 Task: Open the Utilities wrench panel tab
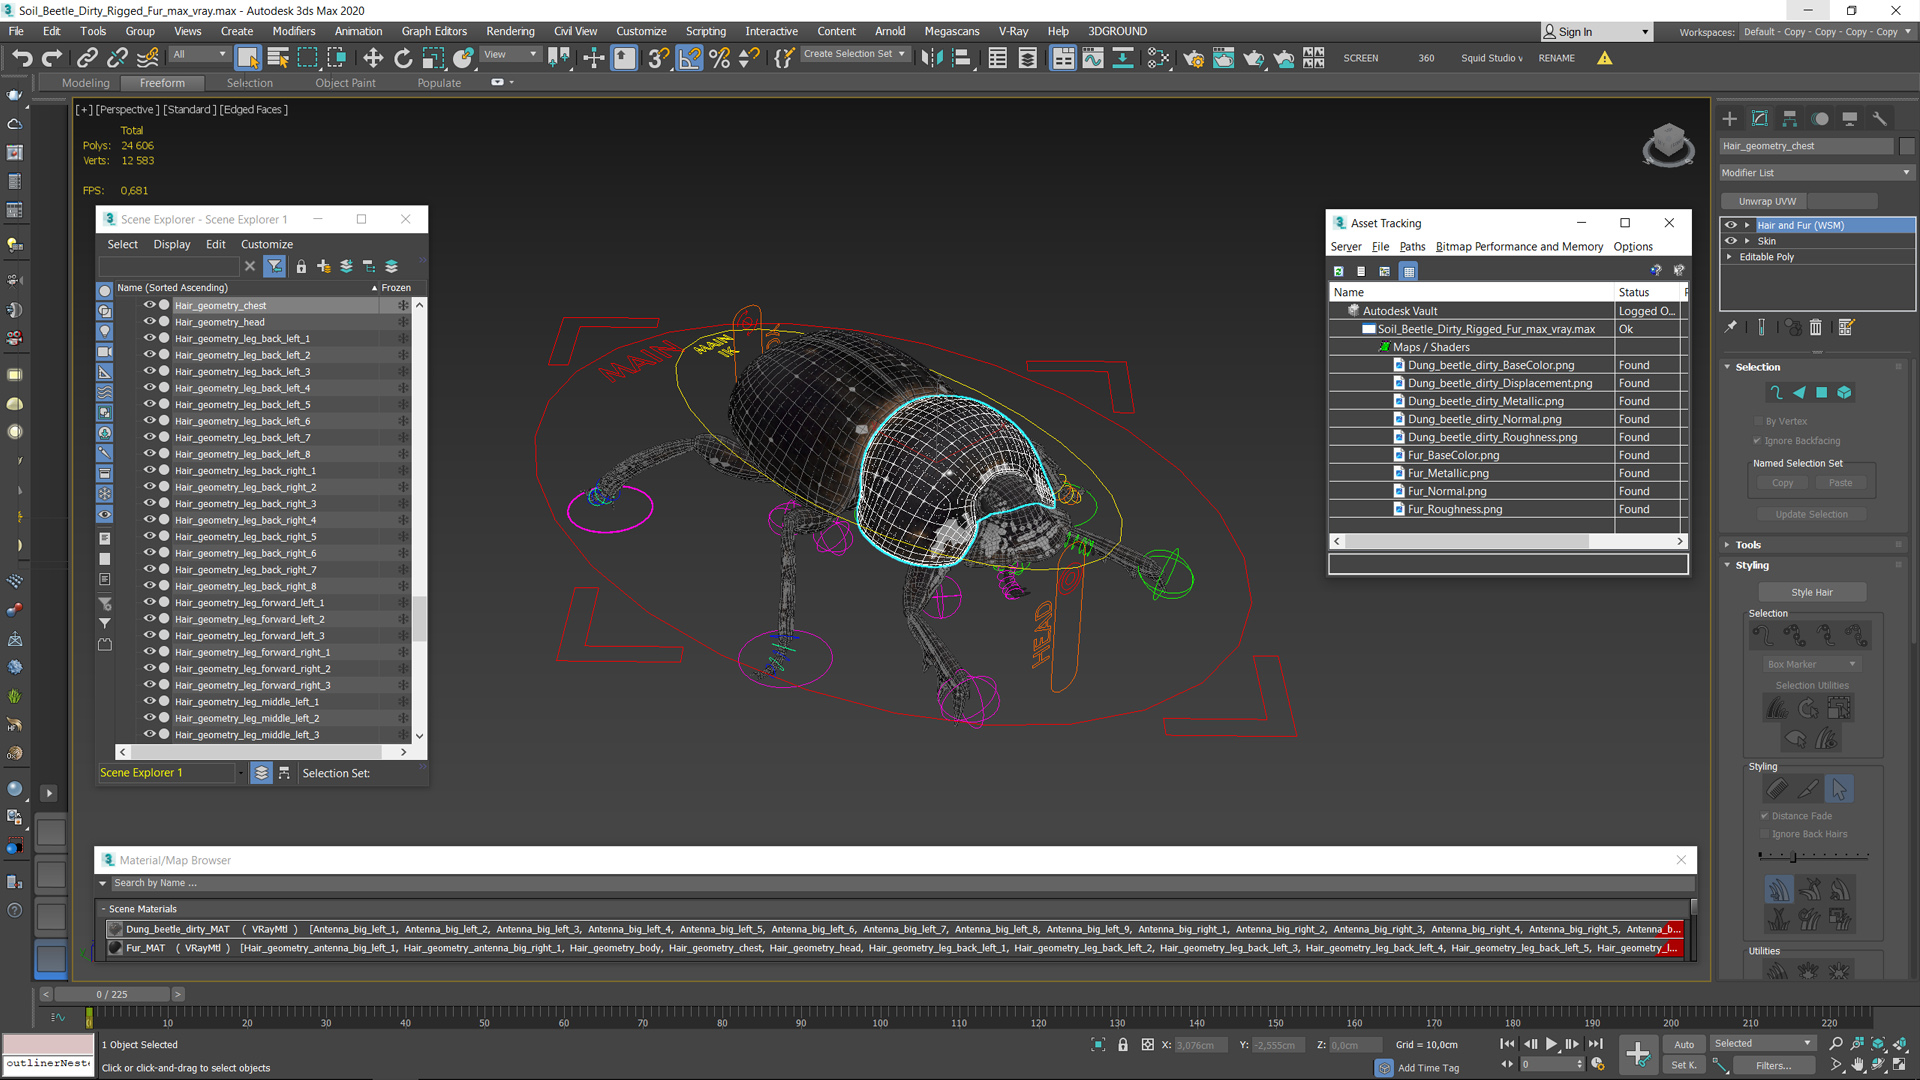[x=1880, y=118]
